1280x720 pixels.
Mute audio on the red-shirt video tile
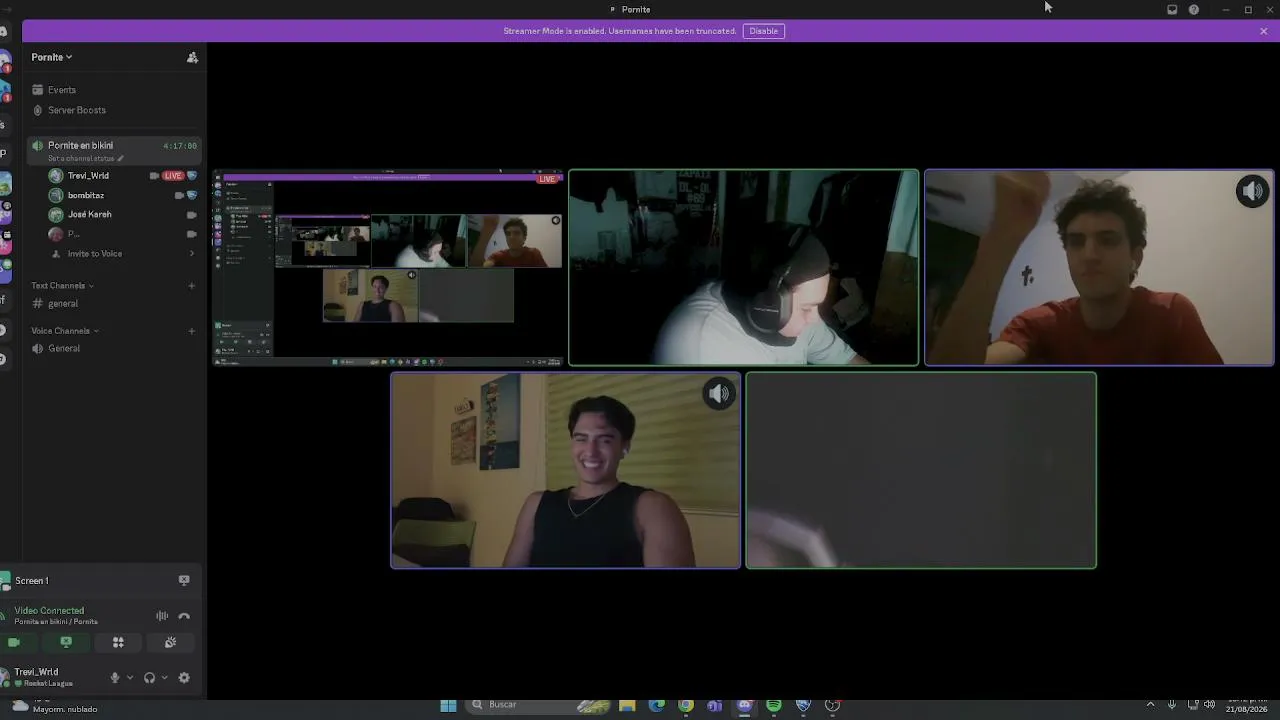click(x=1252, y=191)
